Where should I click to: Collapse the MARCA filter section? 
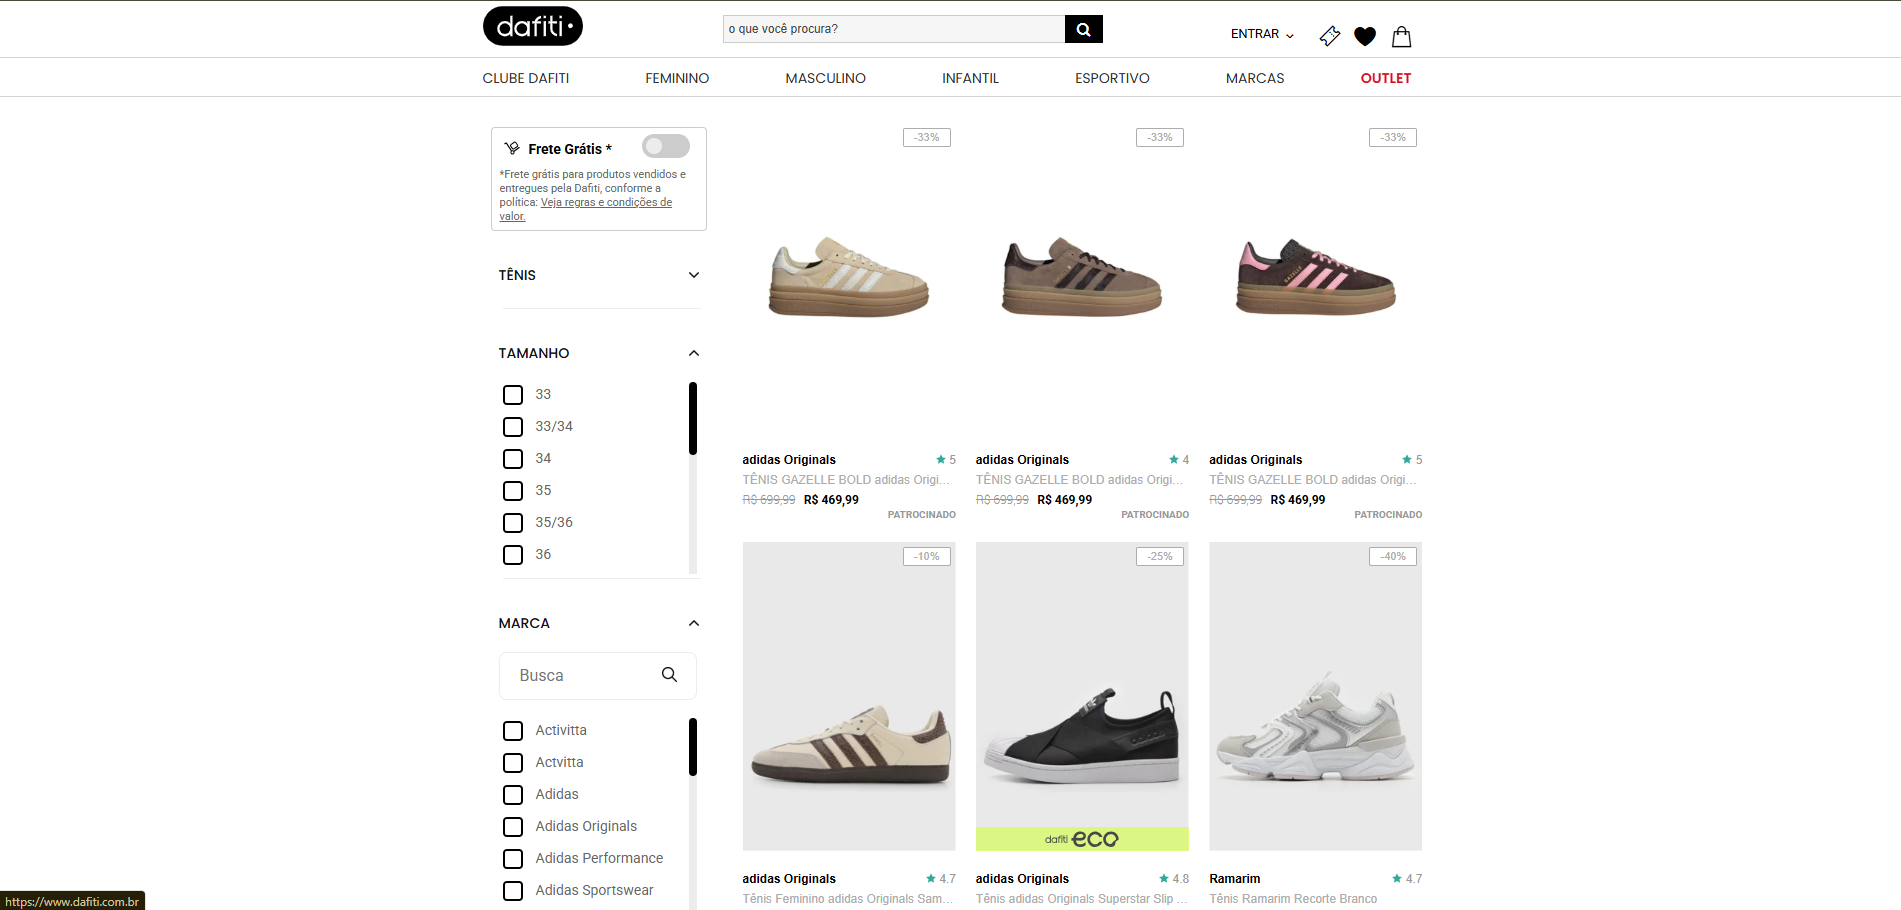point(599,623)
